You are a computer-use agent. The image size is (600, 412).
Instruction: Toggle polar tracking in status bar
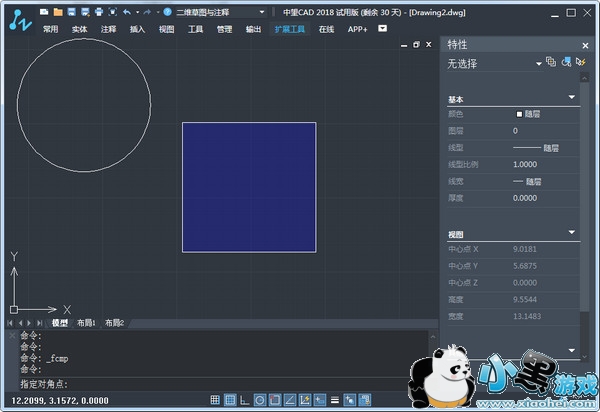(x=260, y=400)
